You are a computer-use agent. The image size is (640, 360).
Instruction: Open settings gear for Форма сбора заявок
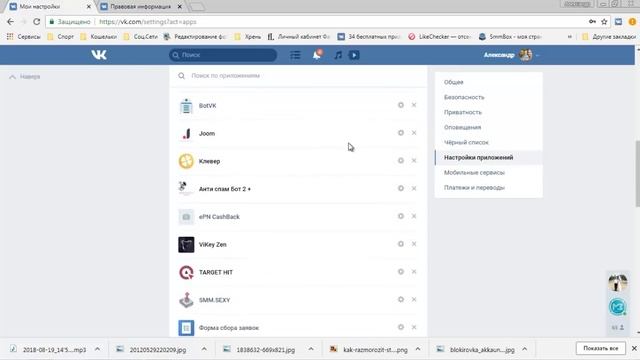click(x=401, y=327)
